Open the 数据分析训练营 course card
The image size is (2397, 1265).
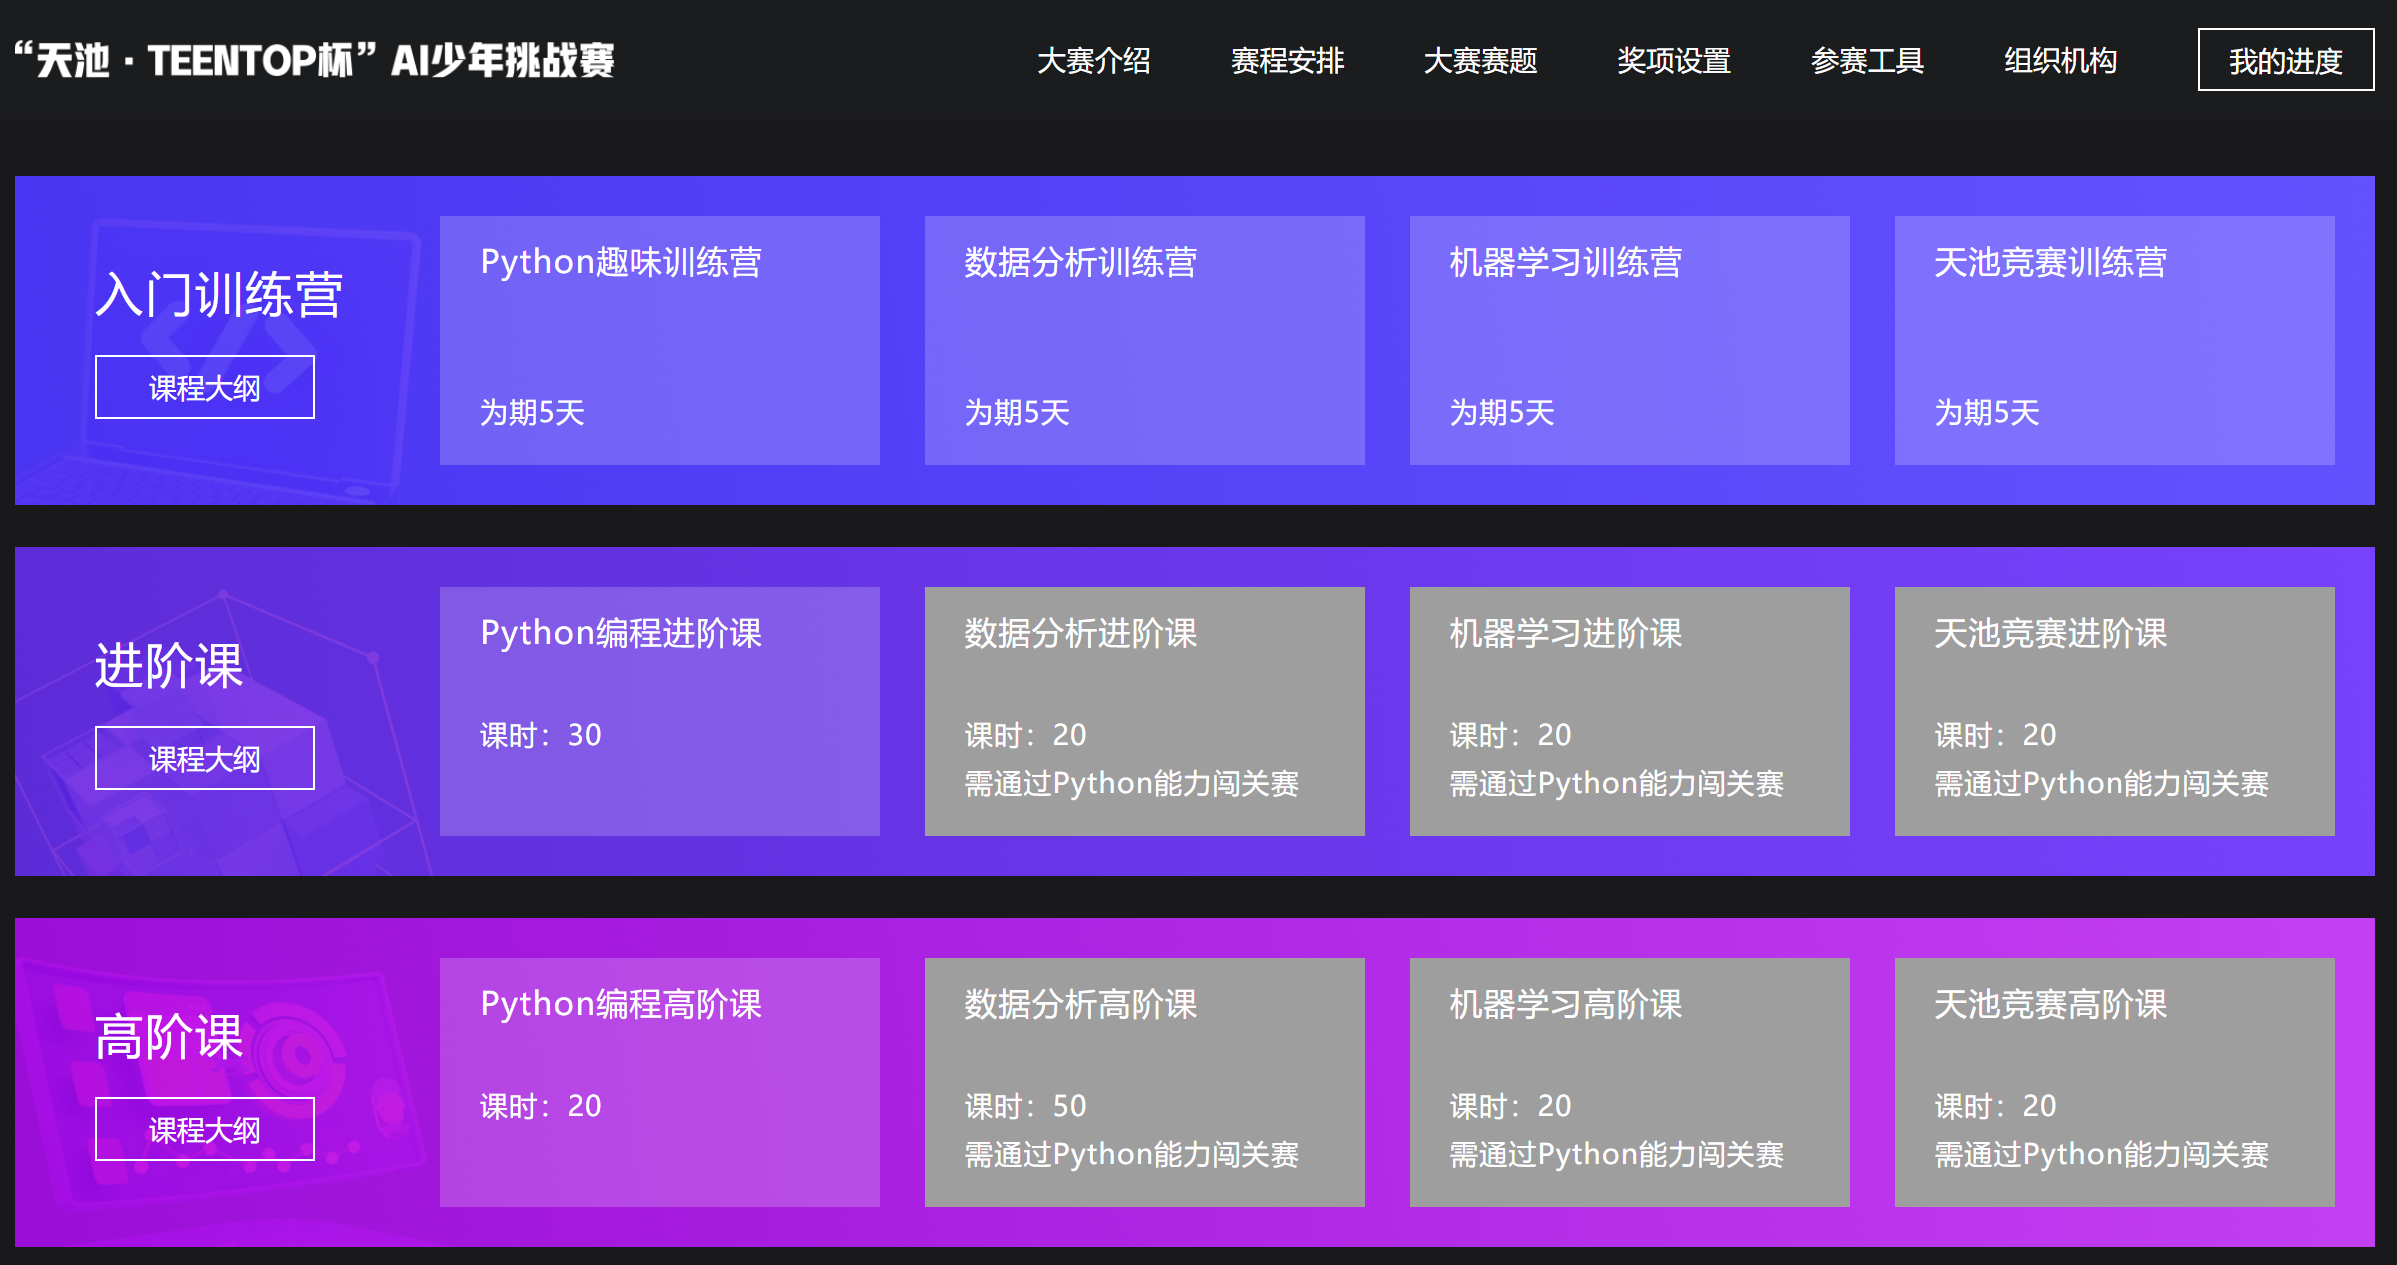pos(1144,340)
